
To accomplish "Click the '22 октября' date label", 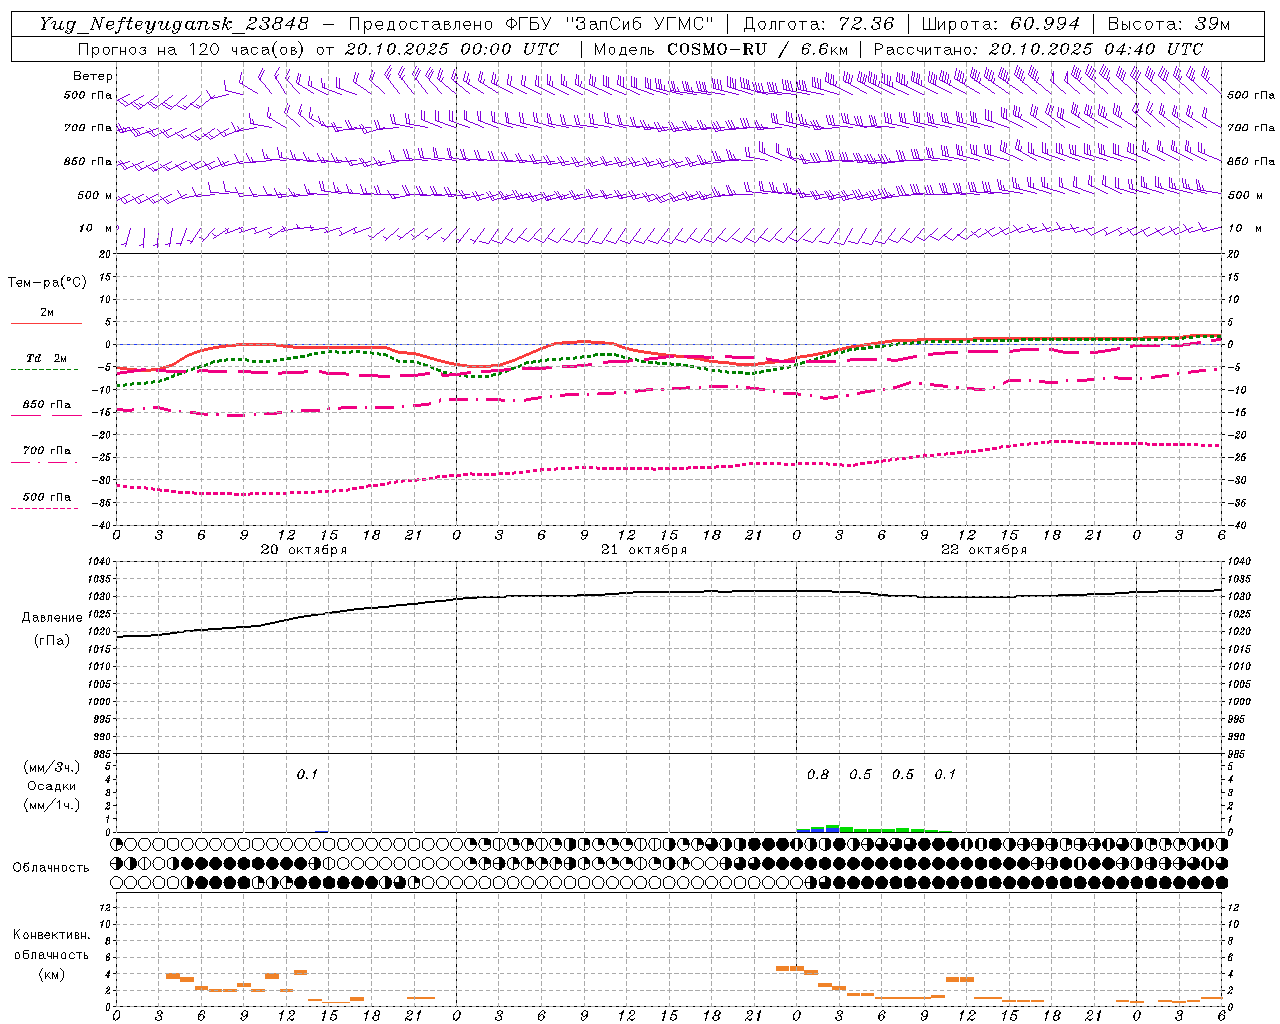I will tap(984, 550).
